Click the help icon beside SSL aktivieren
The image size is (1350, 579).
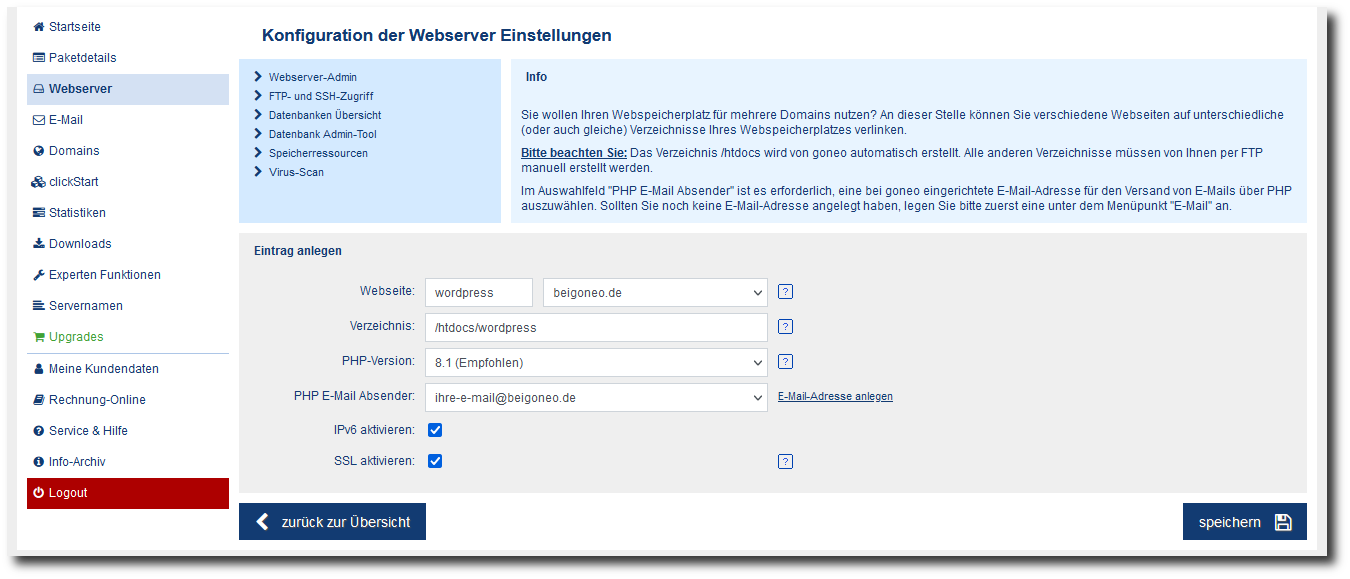pos(785,461)
